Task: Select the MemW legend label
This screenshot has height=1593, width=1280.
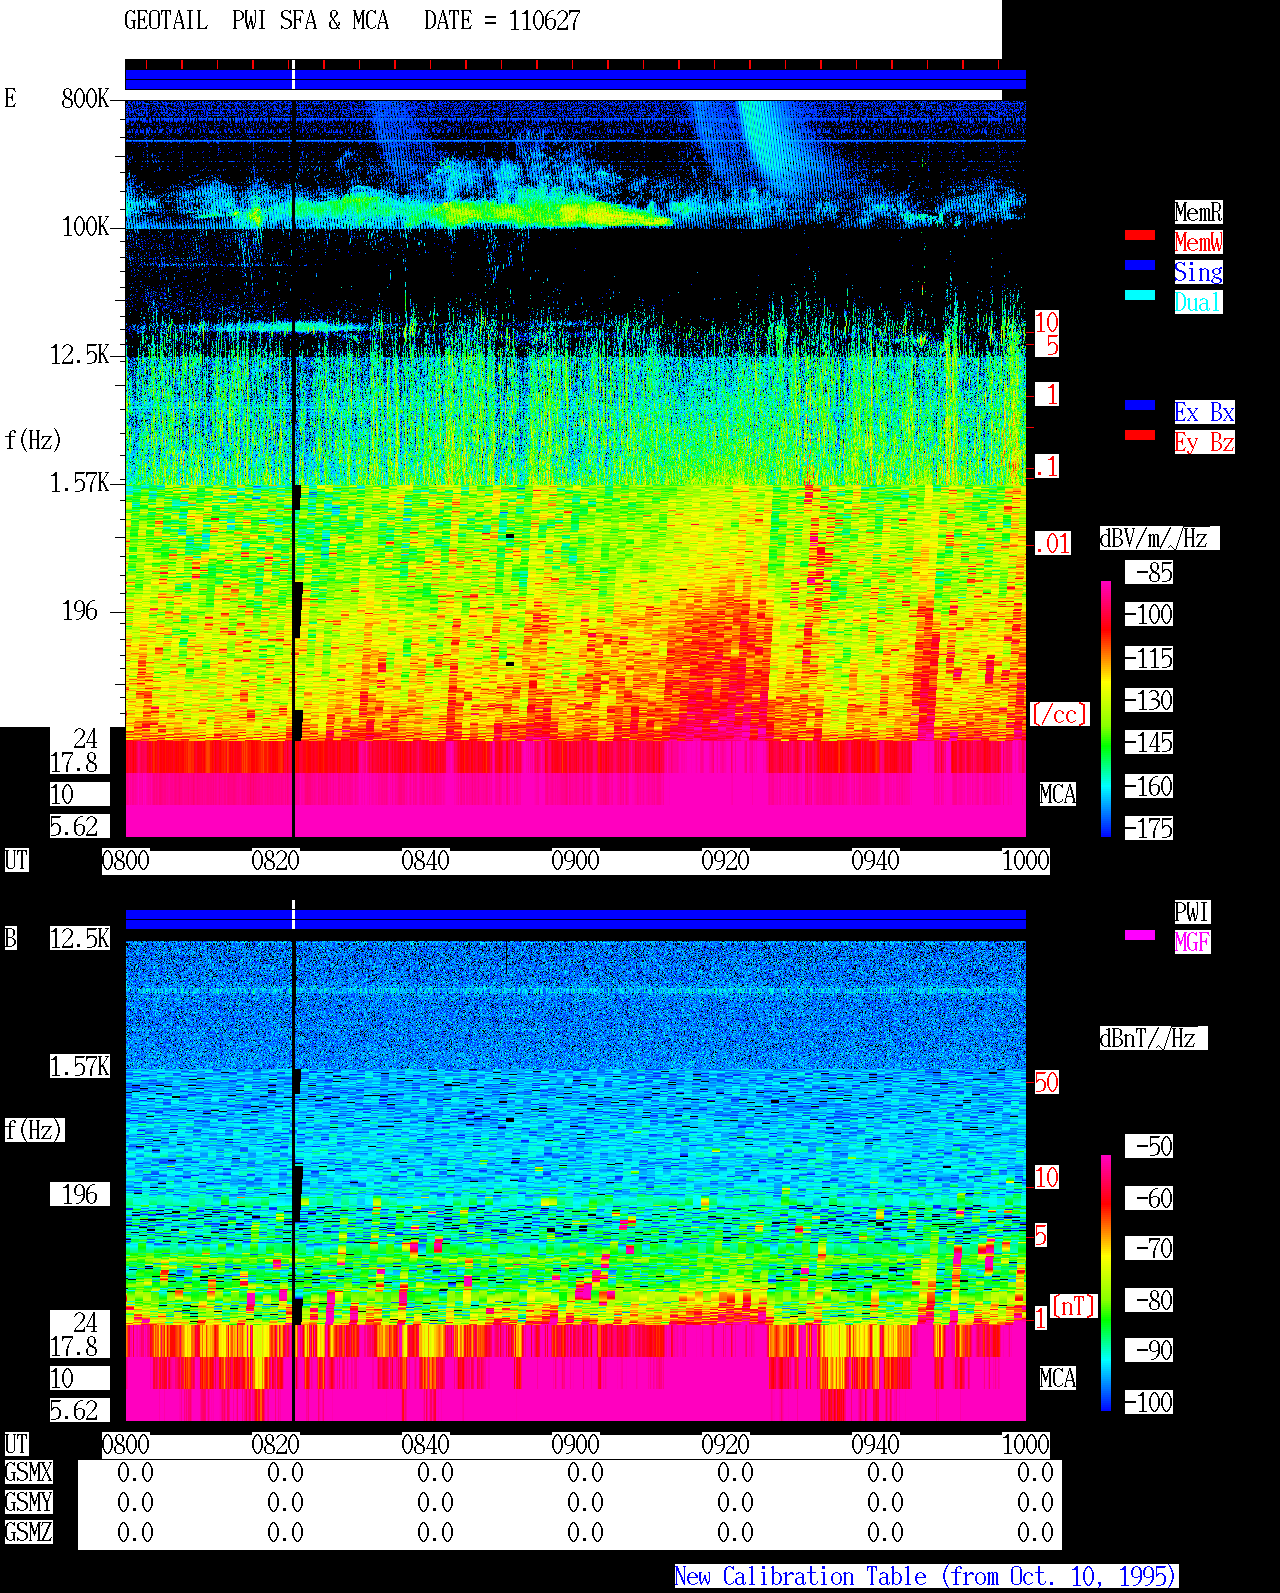Action: 1198,242
